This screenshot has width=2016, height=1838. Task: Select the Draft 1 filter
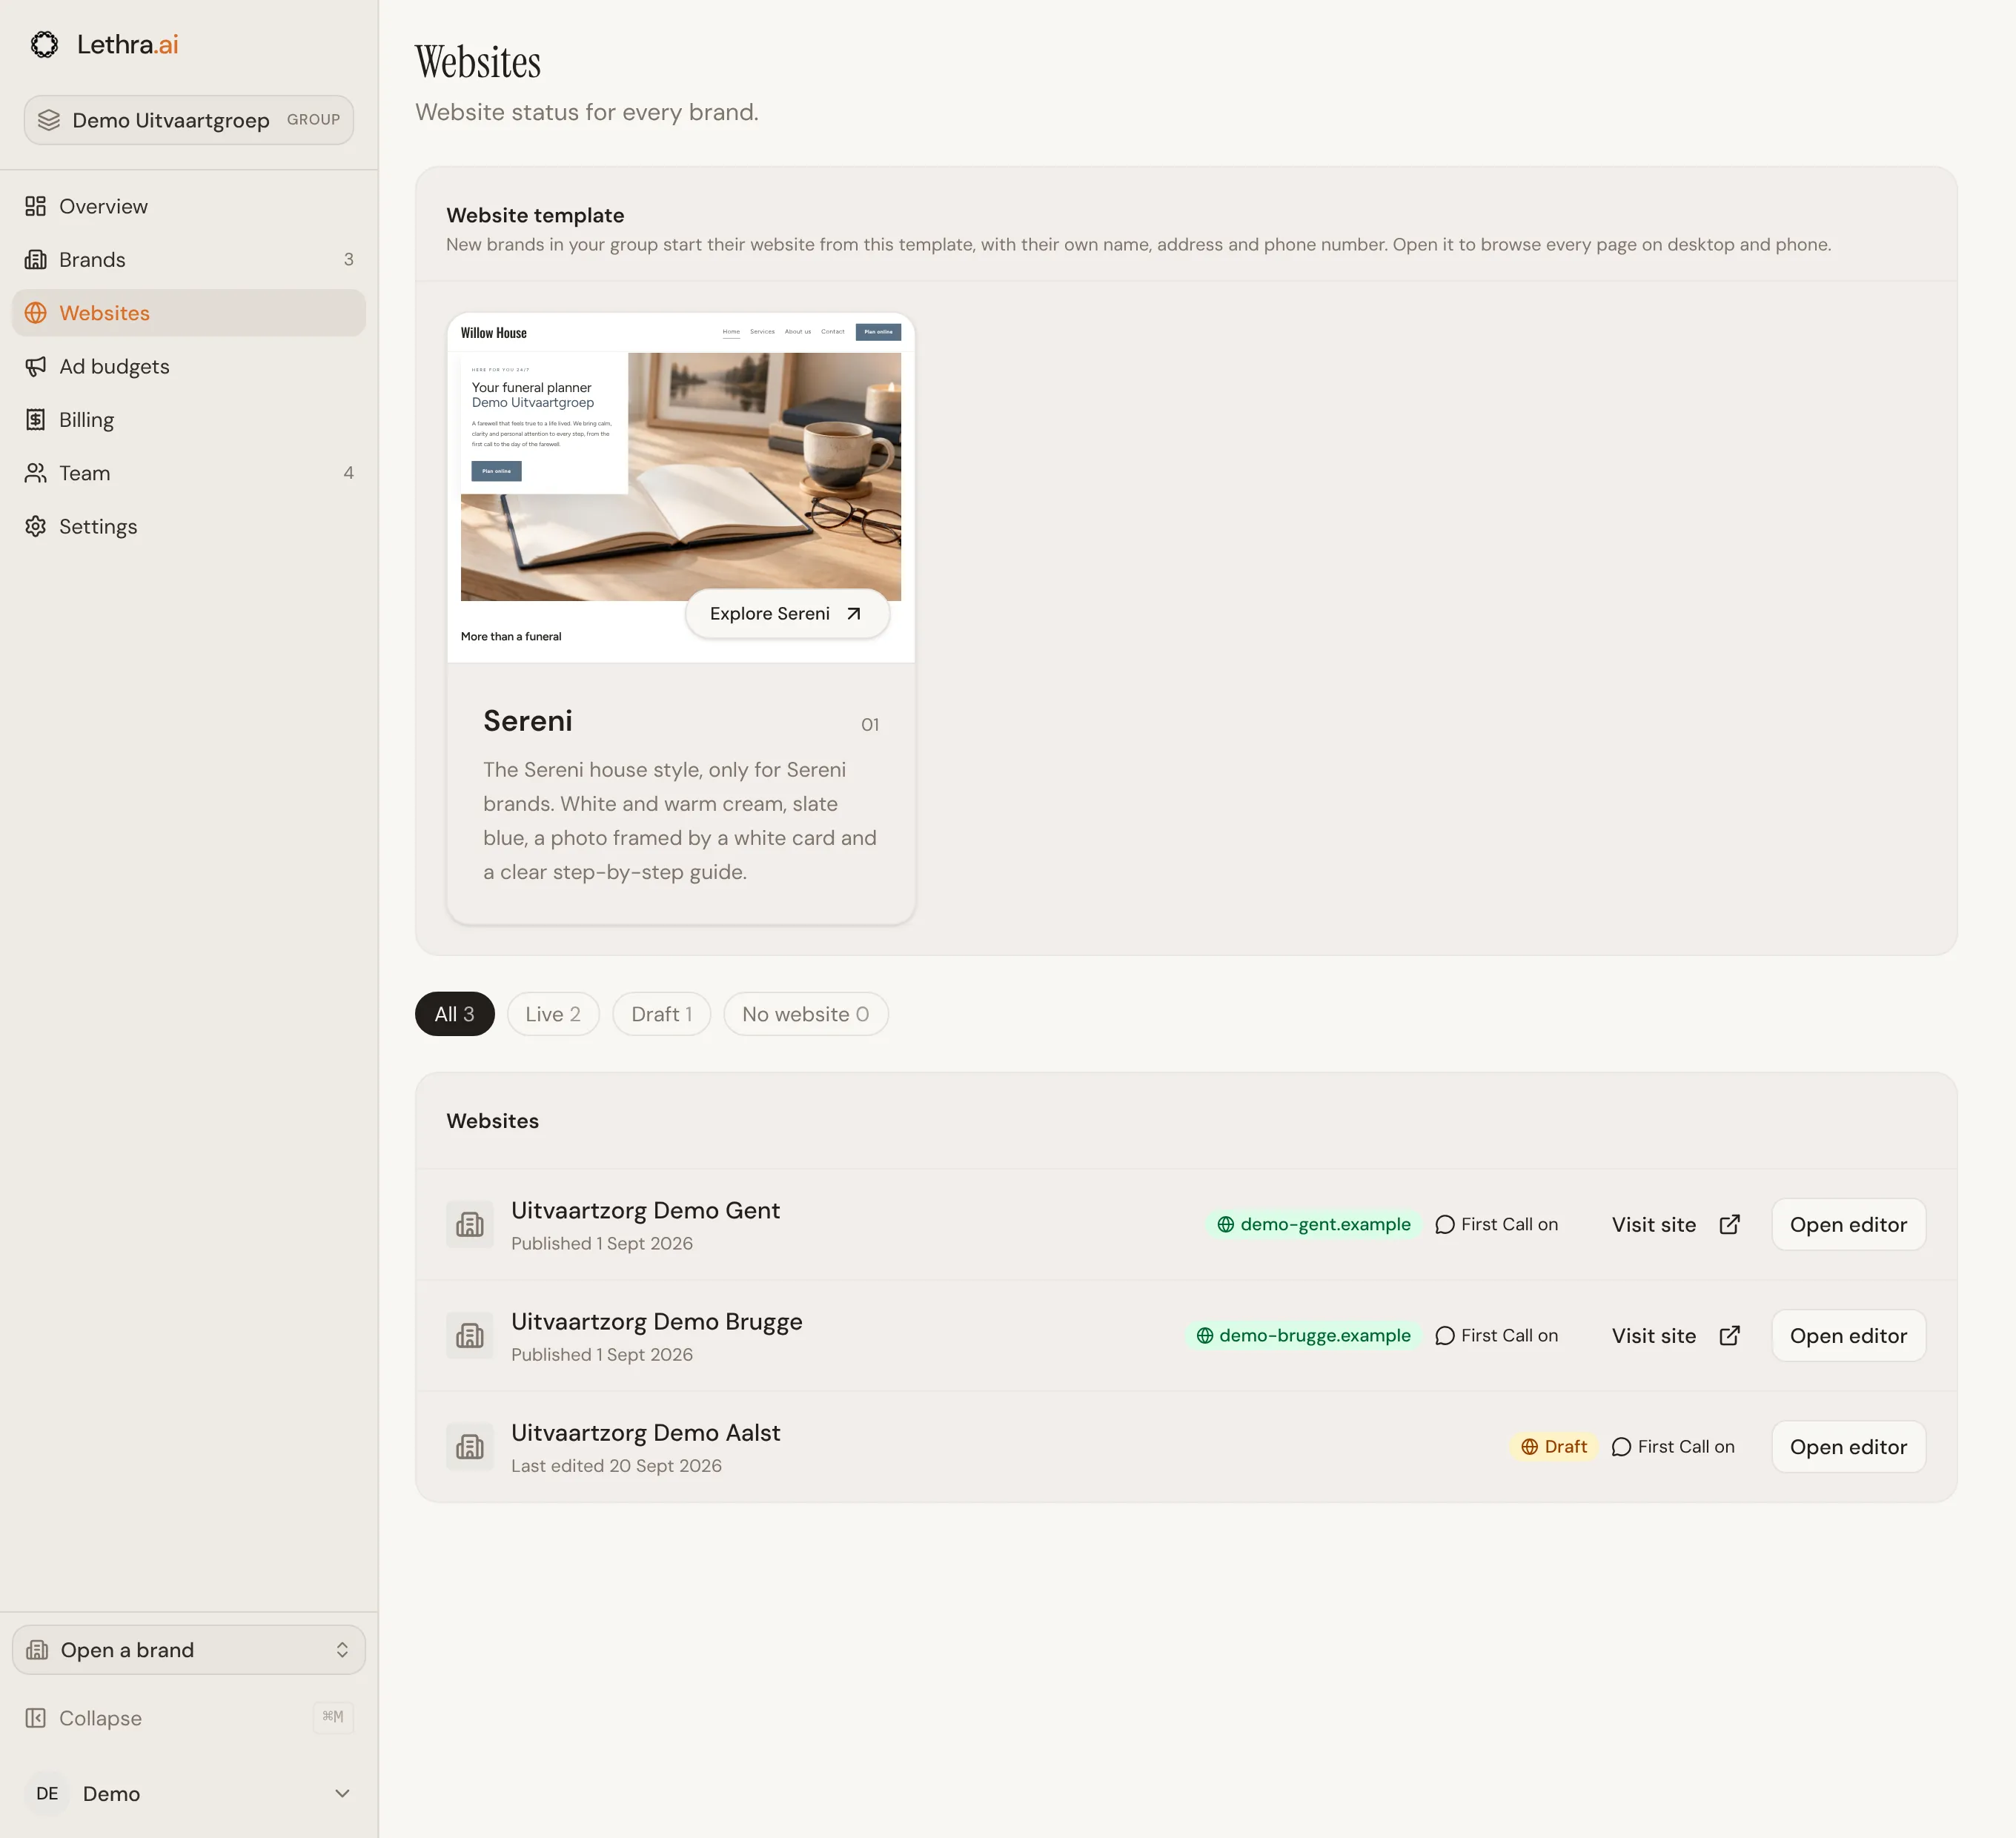[x=661, y=1014]
